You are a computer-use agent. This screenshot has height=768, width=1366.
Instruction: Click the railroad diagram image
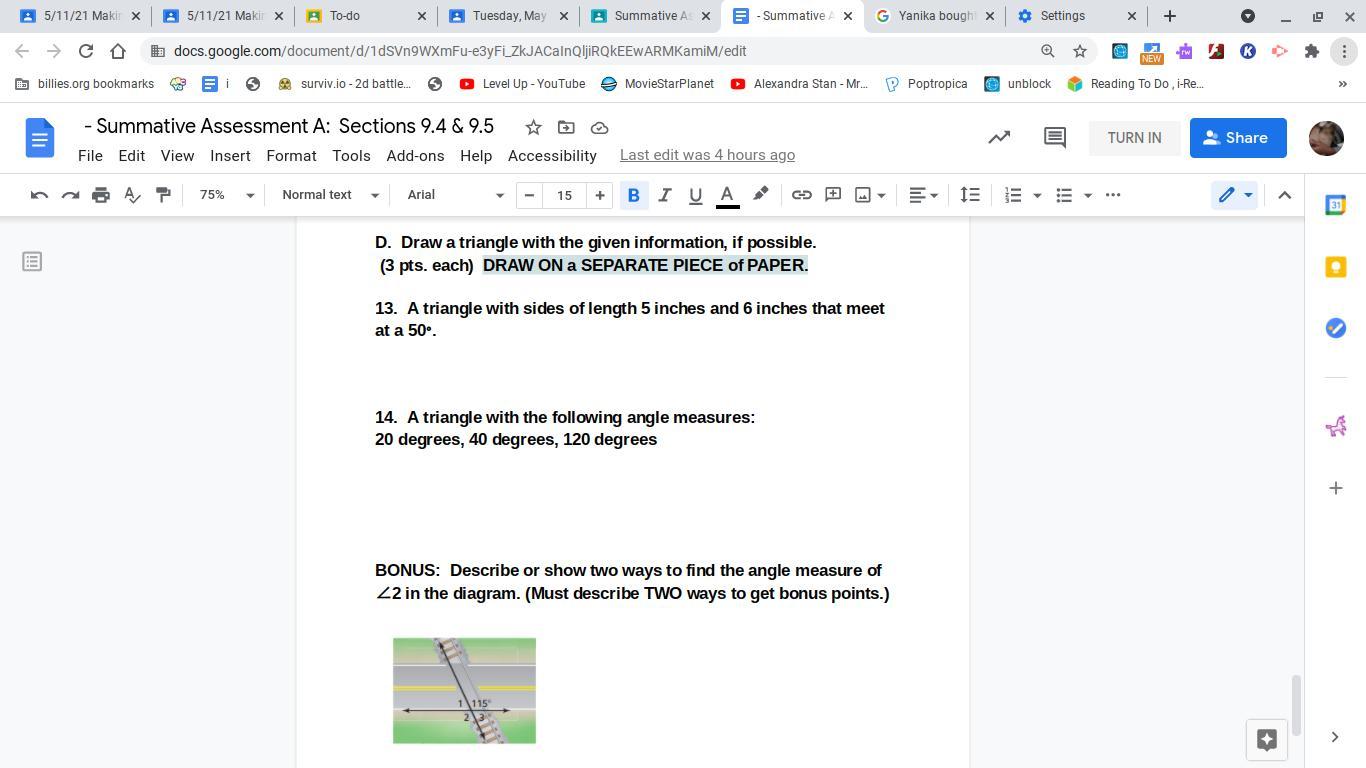pos(464,690)
